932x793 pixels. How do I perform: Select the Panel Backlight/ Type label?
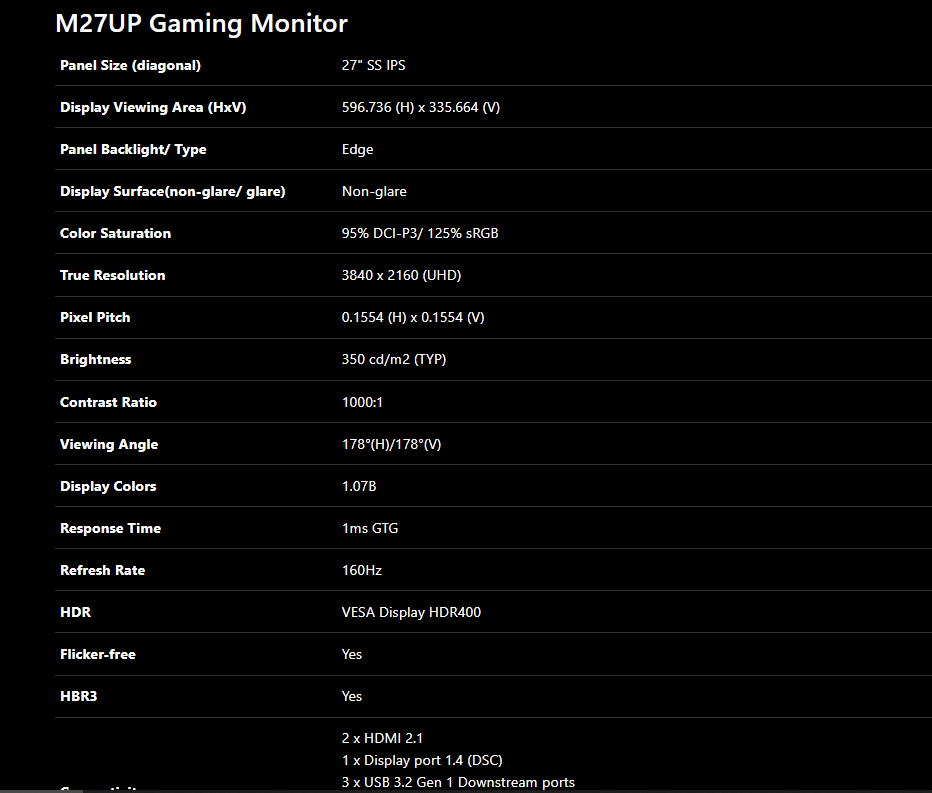coord(133,149)
